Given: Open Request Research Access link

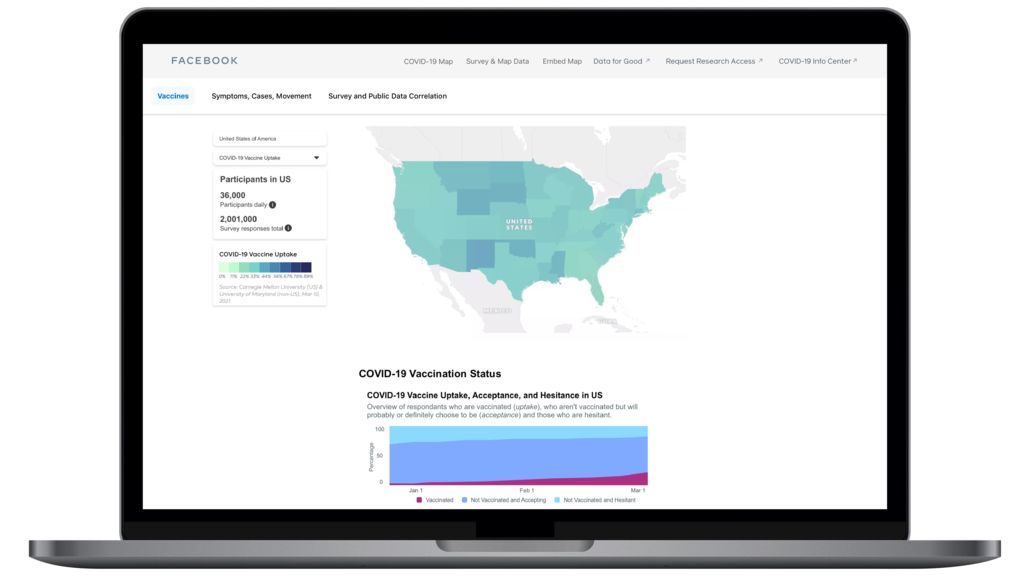Looking at the screenshot, I should tap(714, 61).
